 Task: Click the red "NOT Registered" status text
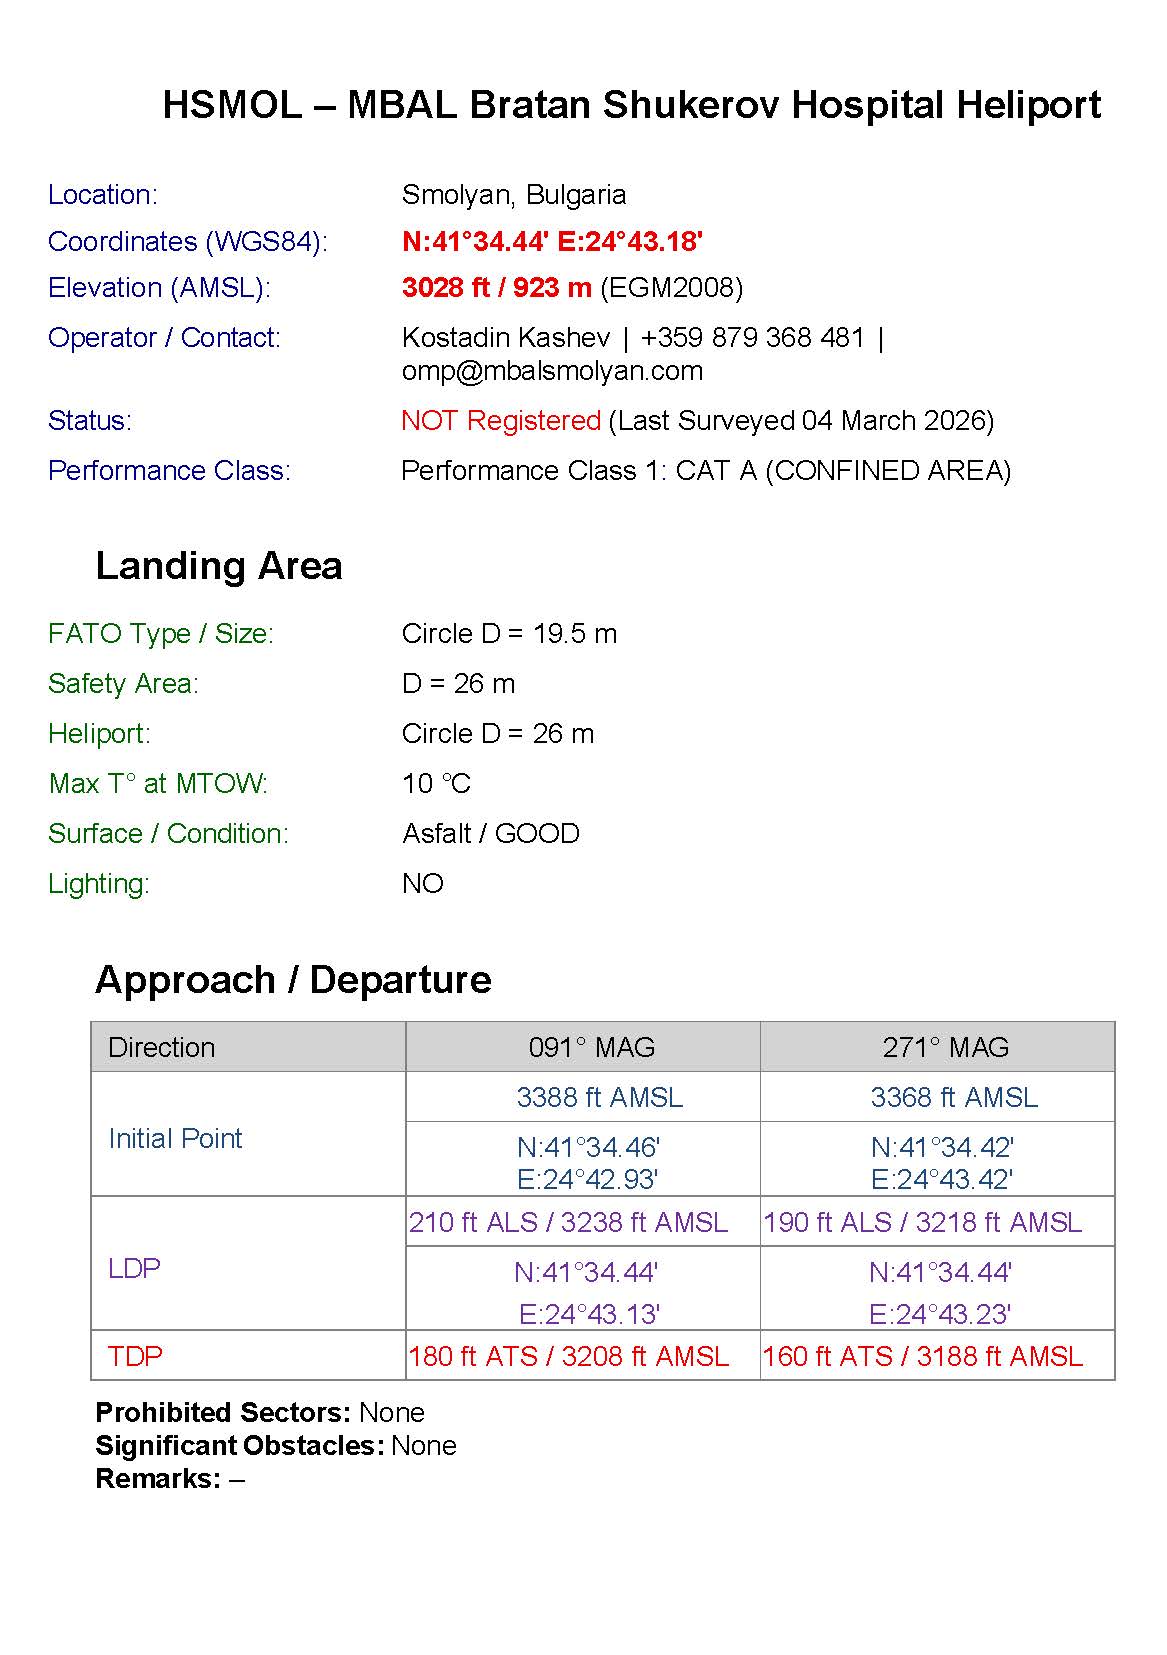click(x=501, y=421)
